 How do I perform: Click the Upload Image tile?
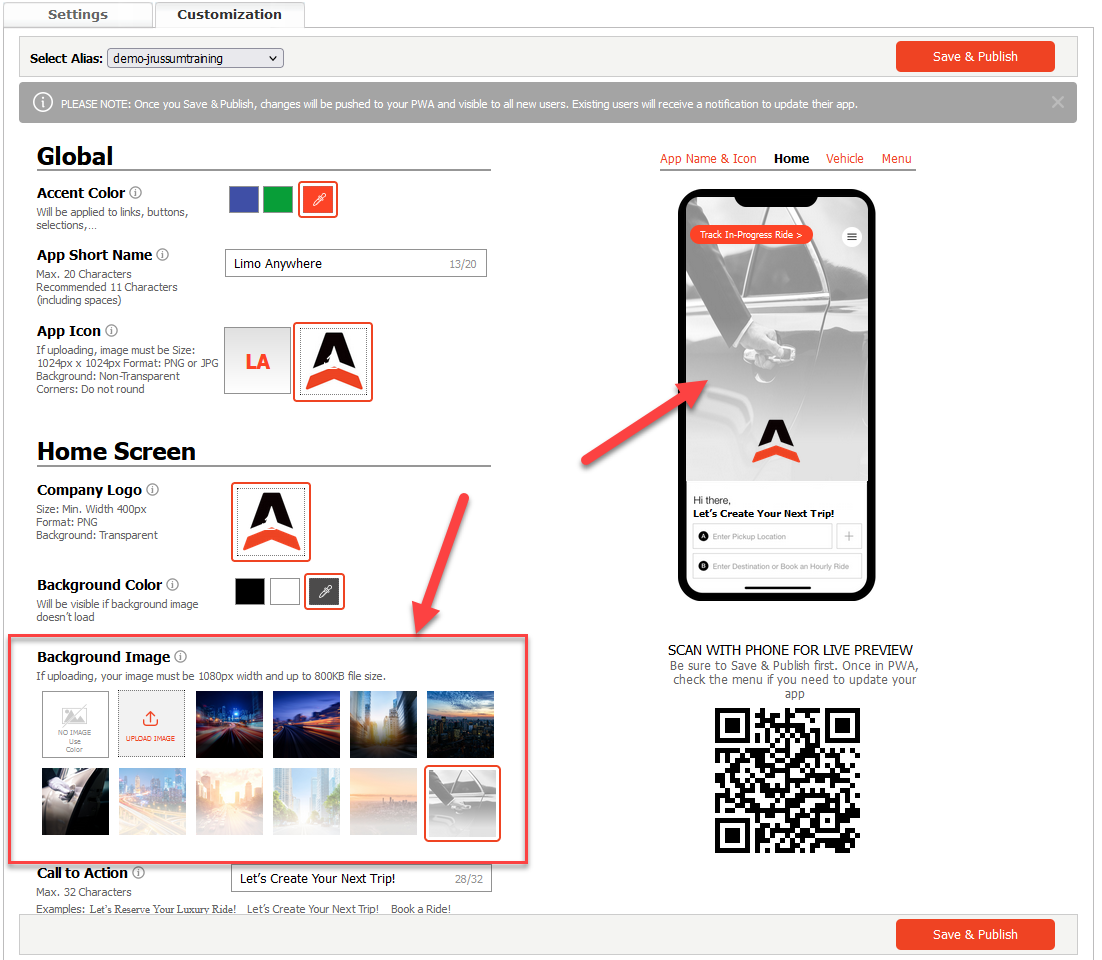[151, 724]
